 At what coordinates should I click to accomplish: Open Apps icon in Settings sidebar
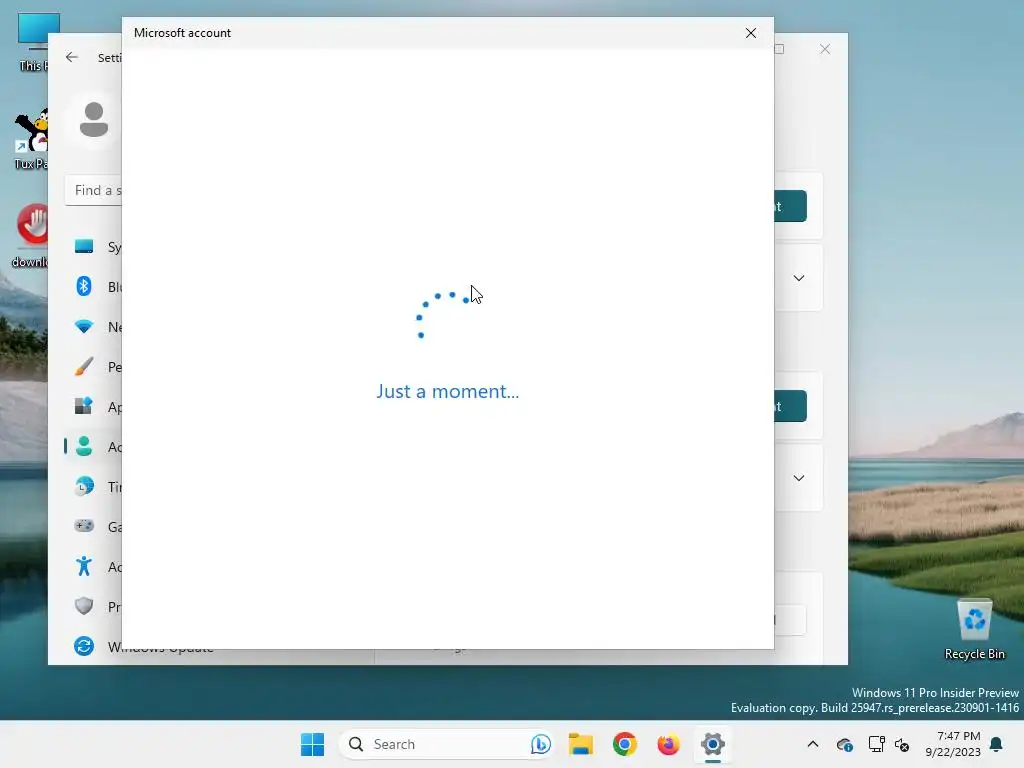click(x=84, y=406)
